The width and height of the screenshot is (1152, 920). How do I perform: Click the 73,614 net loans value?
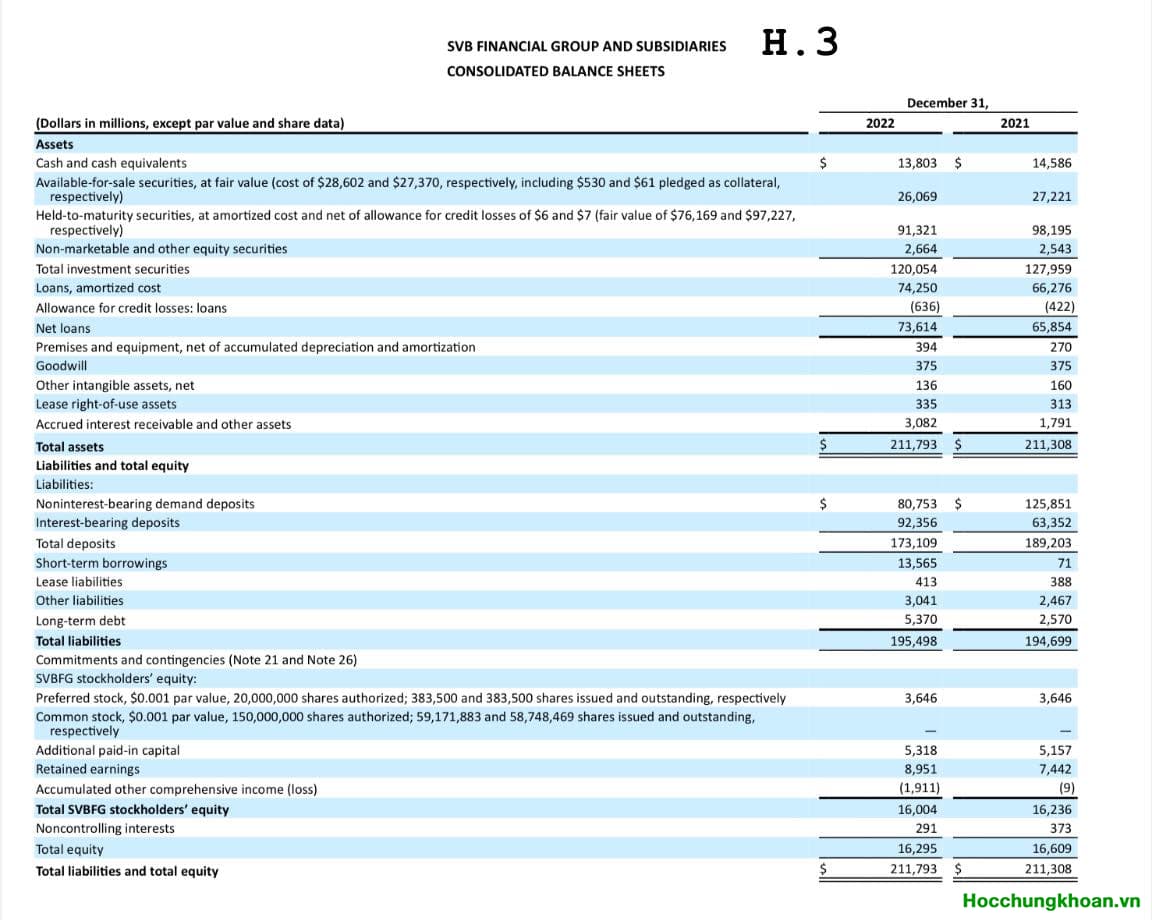coord(917,328)
